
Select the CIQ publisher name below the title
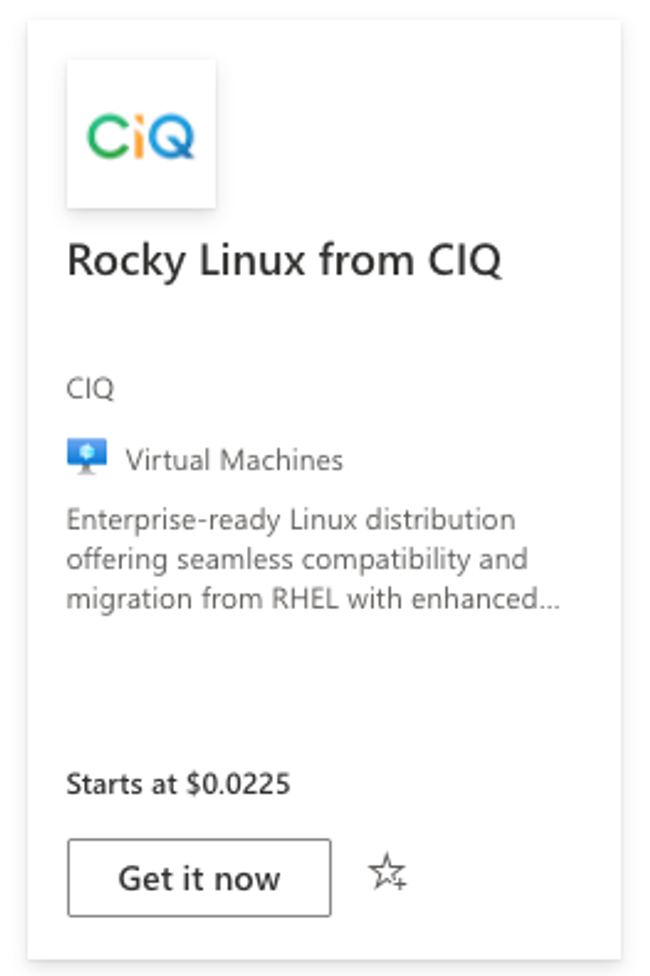(90, 388)
